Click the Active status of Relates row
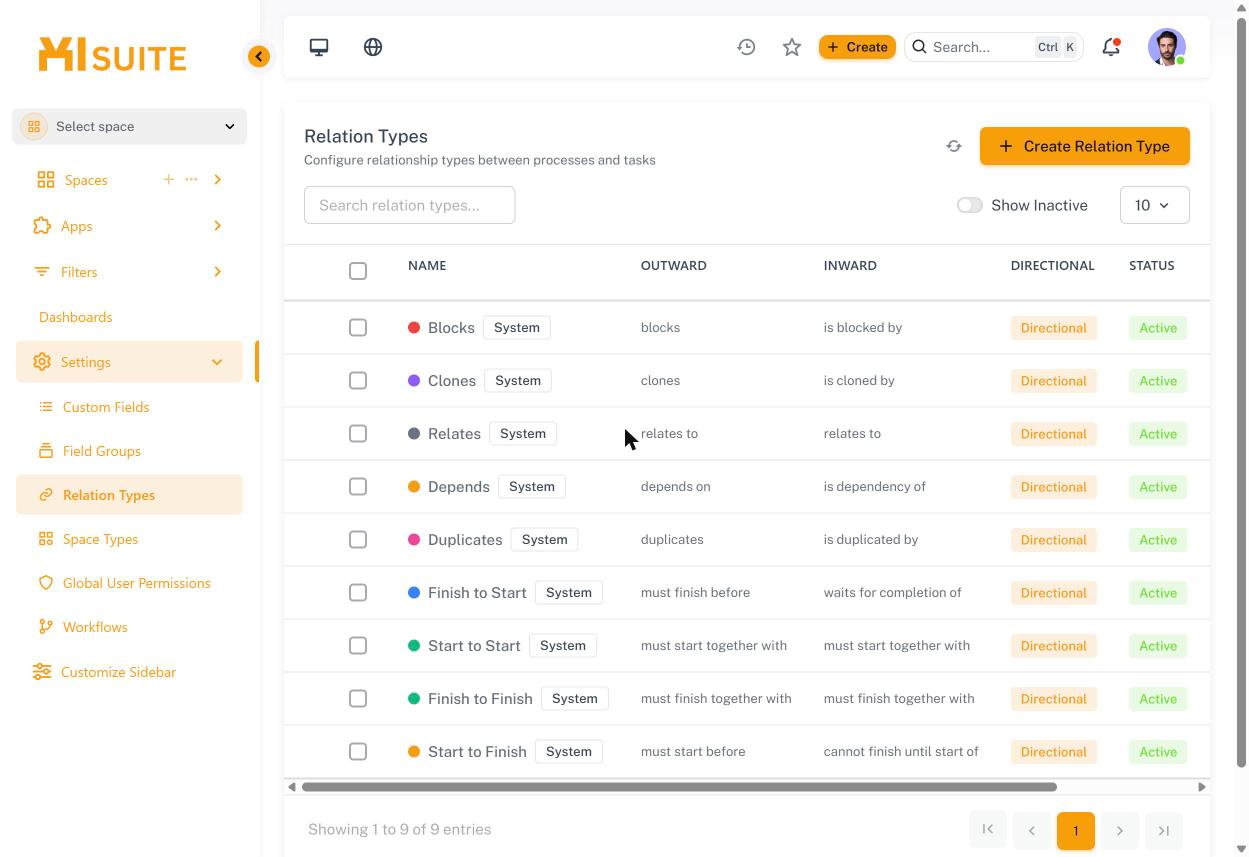The image size is (1249, 857). coord(1158,434)
